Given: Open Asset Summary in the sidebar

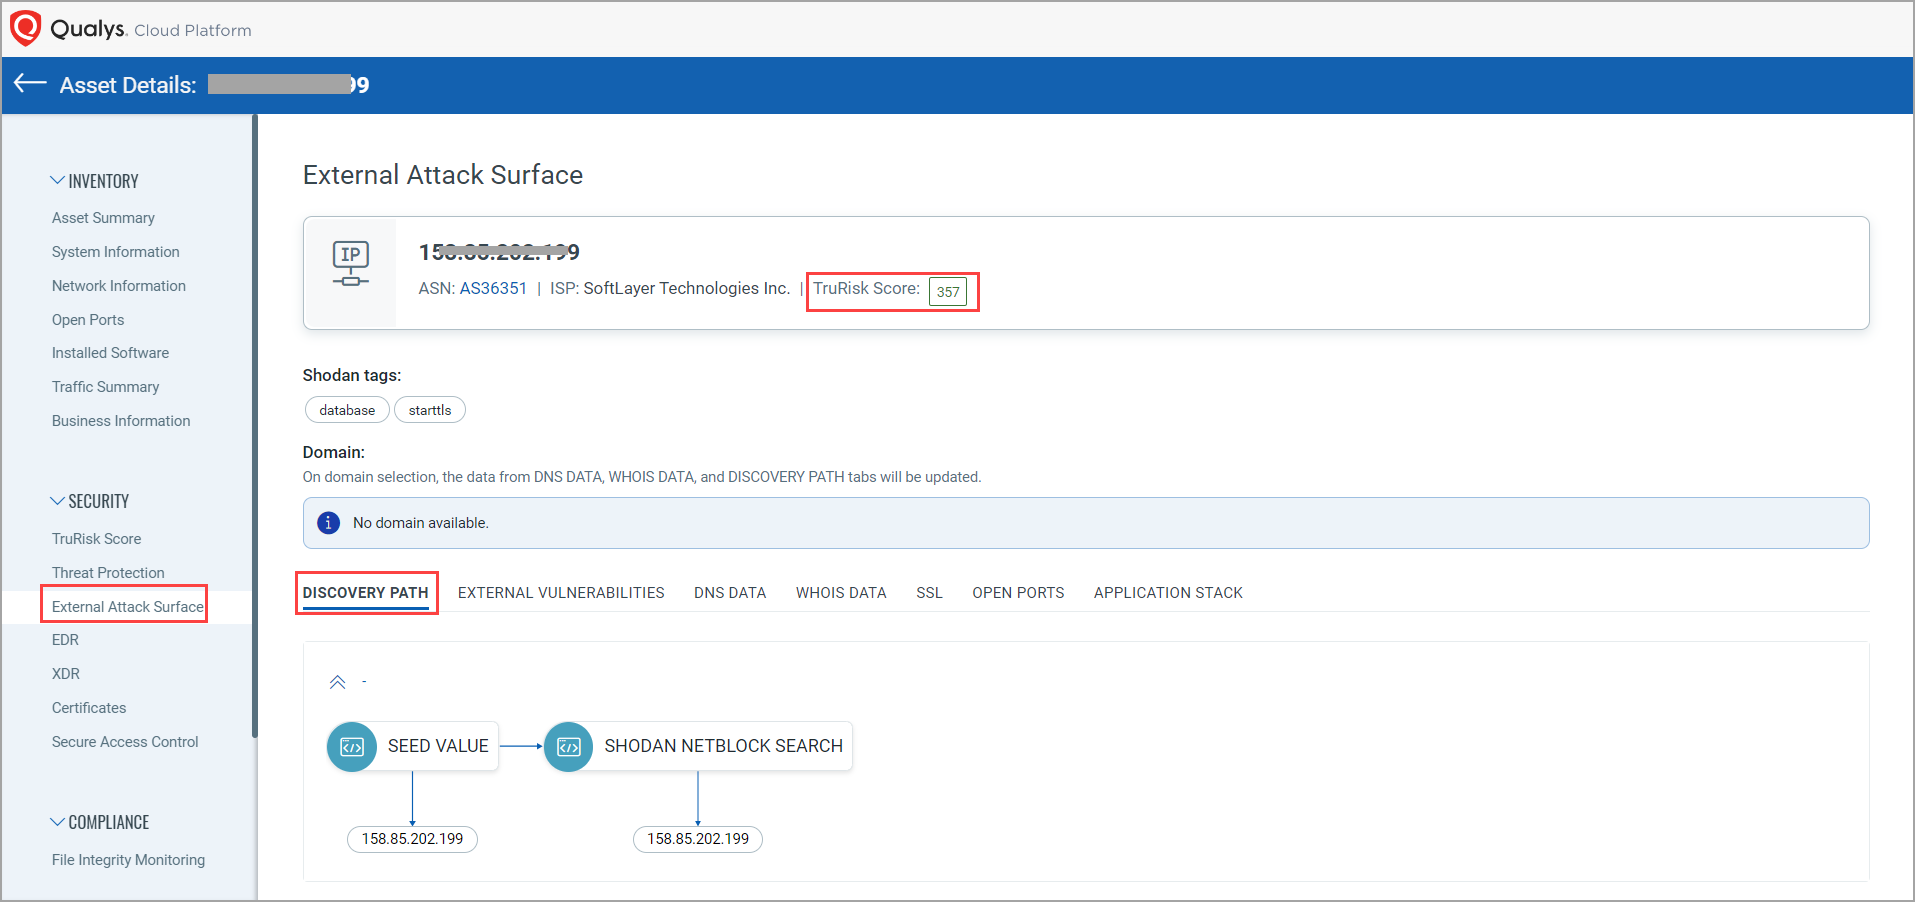Looking at the screenshot, I should (103, 218).
